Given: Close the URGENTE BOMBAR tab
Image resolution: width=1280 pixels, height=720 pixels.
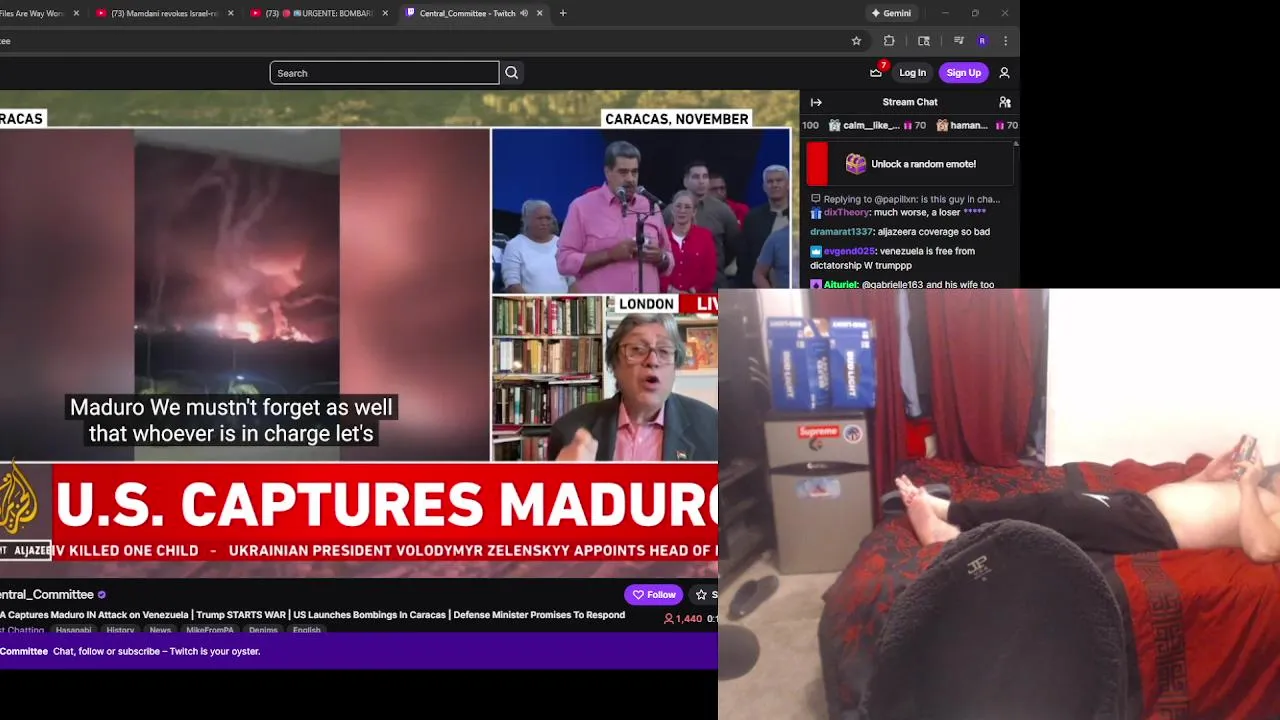Looking at the screenshot, I should coord(385,13).
